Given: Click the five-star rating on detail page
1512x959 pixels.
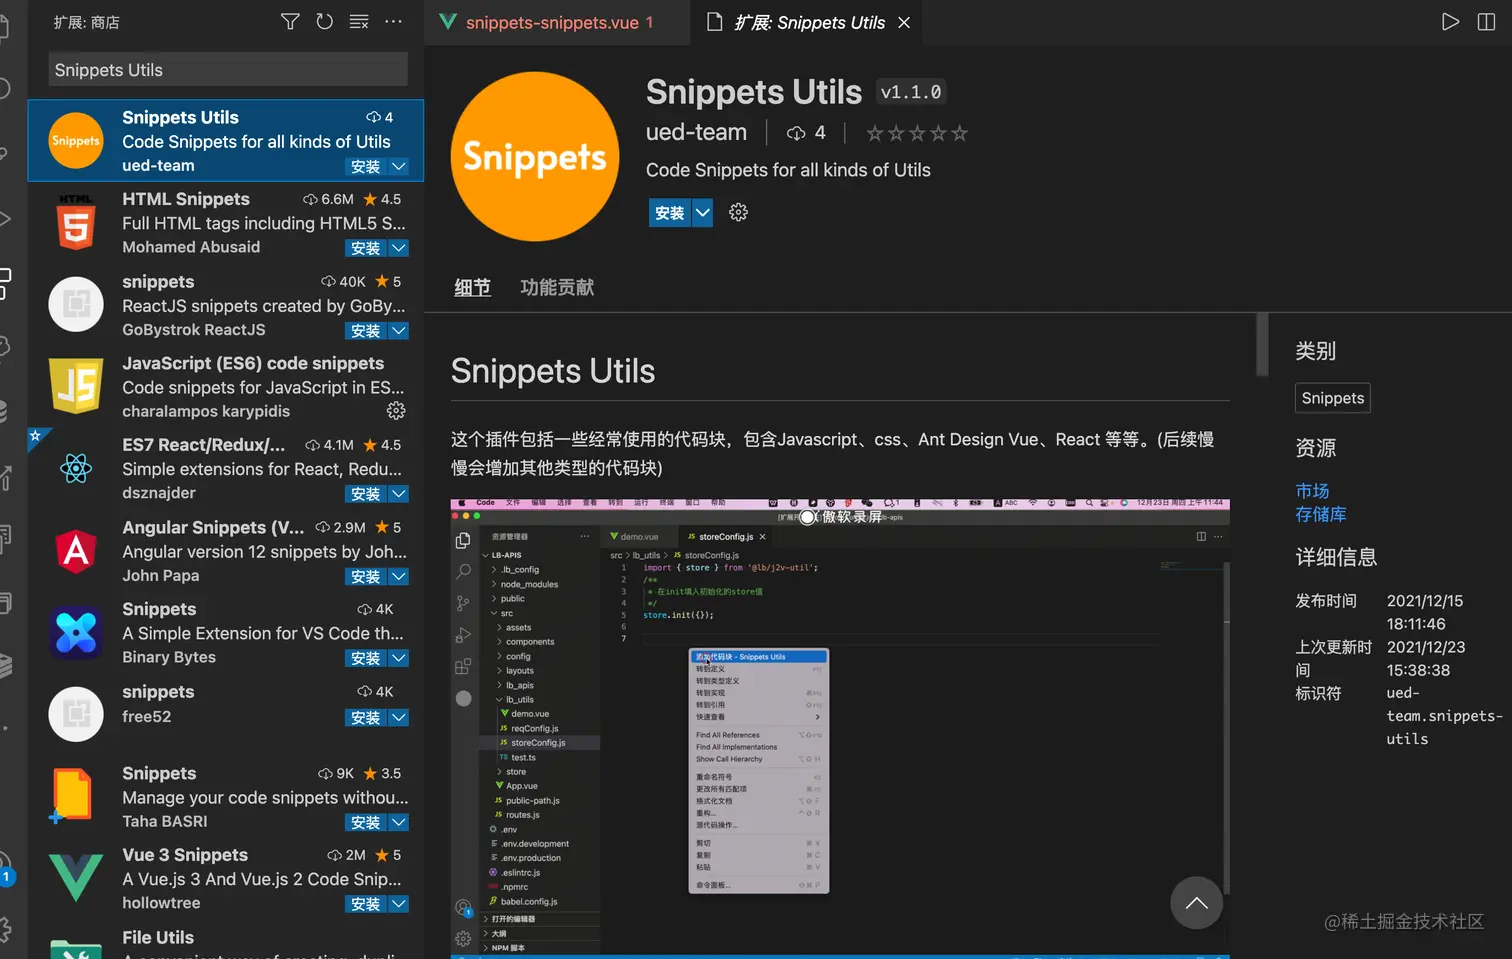Looking at the screenshot, I should click(917, 133).
